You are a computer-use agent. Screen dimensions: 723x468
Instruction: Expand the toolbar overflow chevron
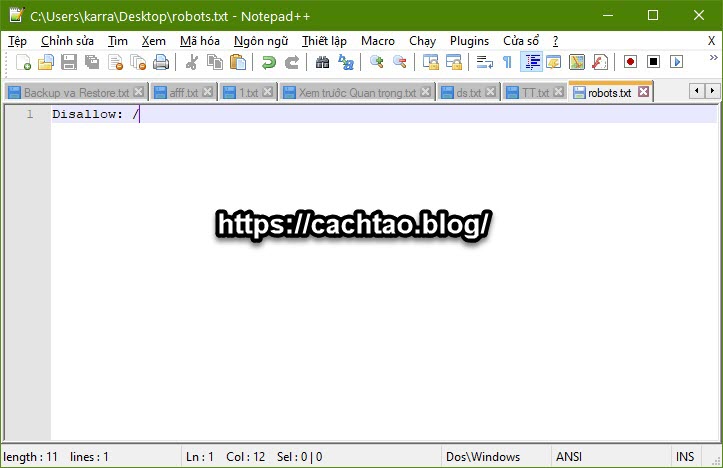pos(713,58)
